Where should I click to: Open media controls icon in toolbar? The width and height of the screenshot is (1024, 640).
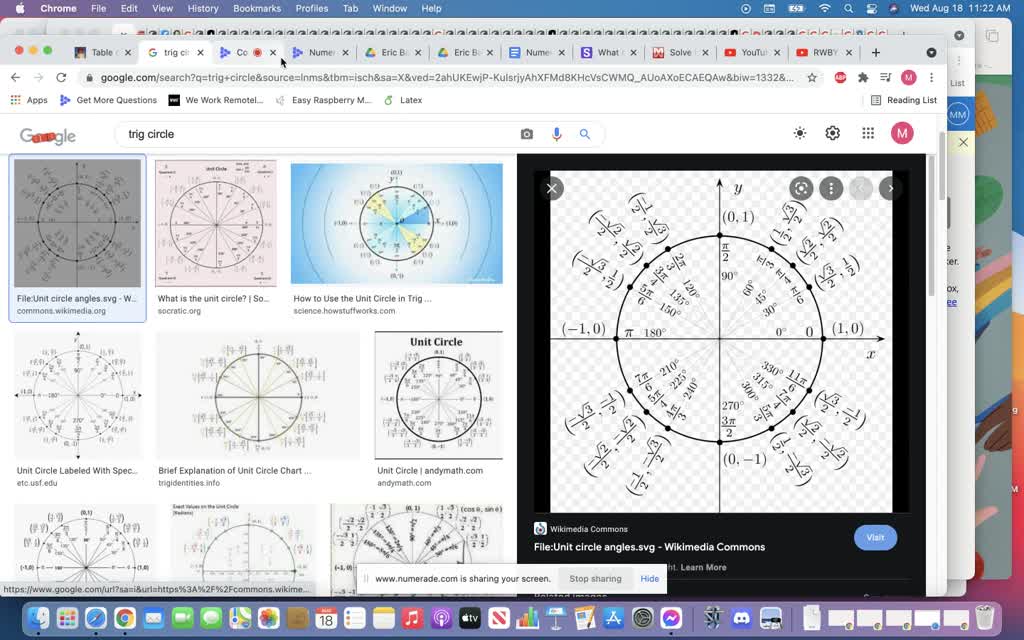tap(886, 78)
